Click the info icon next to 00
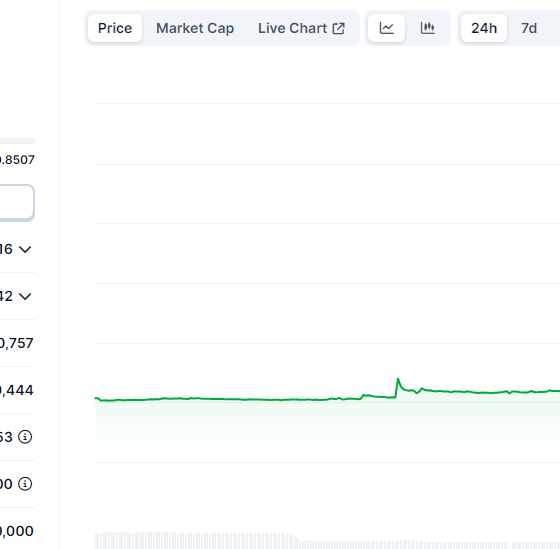 [25, 484]
